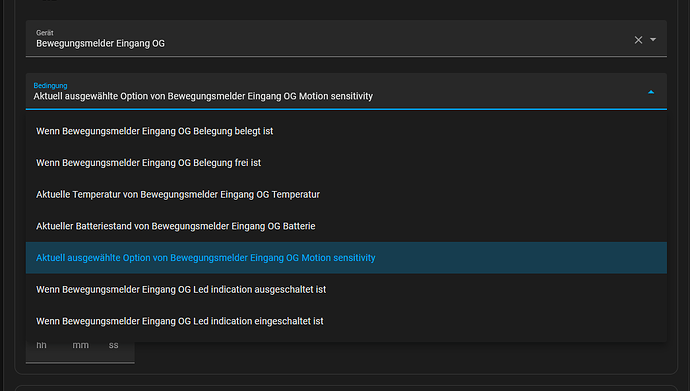Click the hh hours duration field
Screen dimensions: 690x391
click(x=41, y=345)
